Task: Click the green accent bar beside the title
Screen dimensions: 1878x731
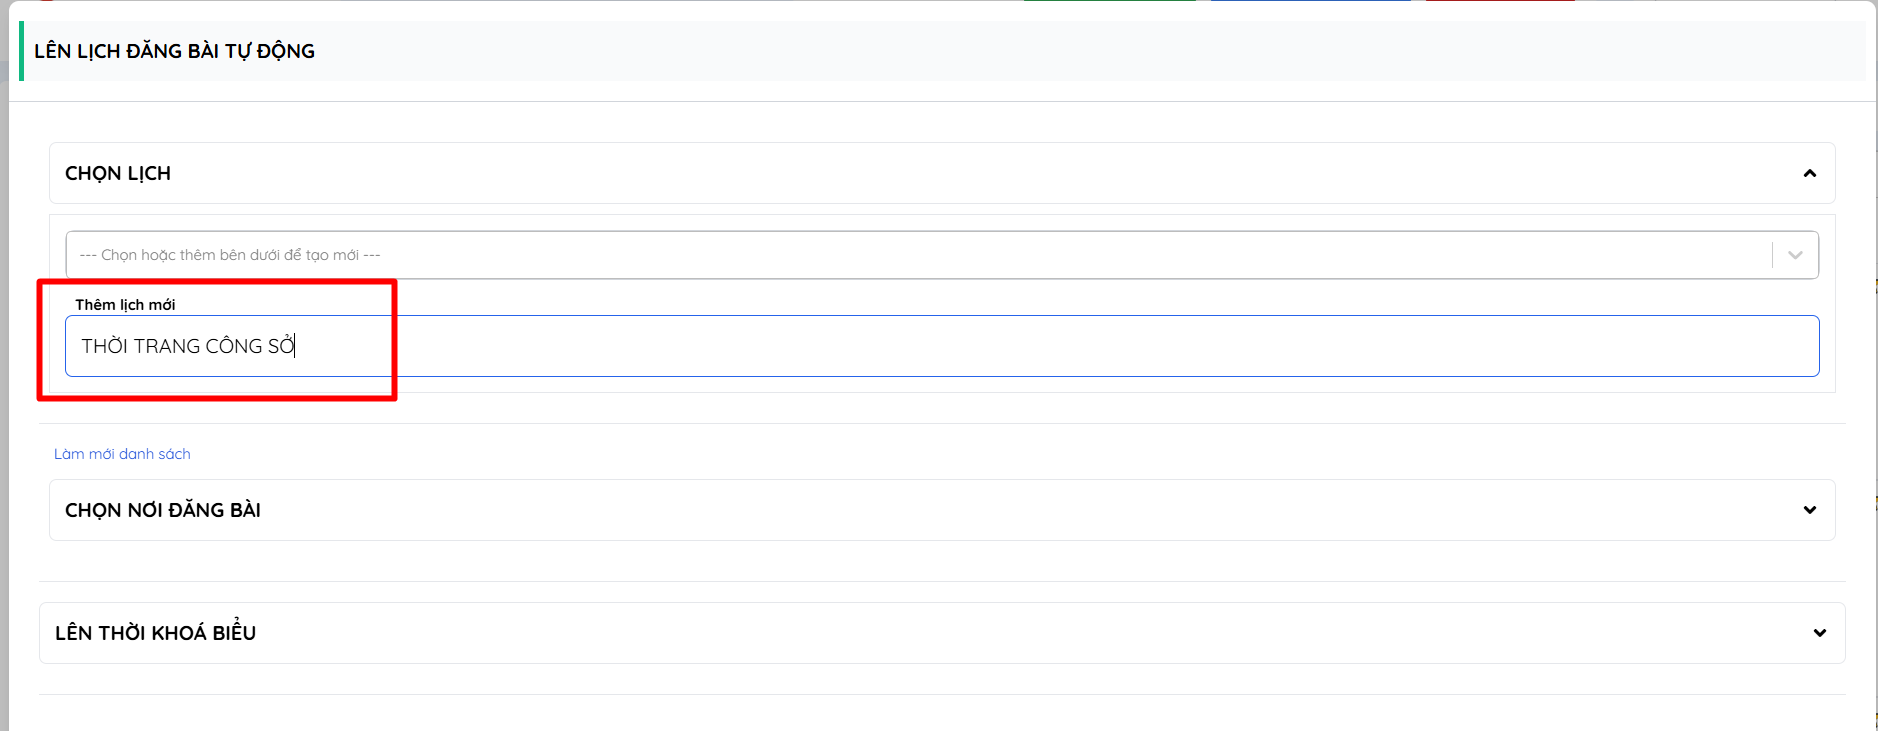Action: point(21,51)
